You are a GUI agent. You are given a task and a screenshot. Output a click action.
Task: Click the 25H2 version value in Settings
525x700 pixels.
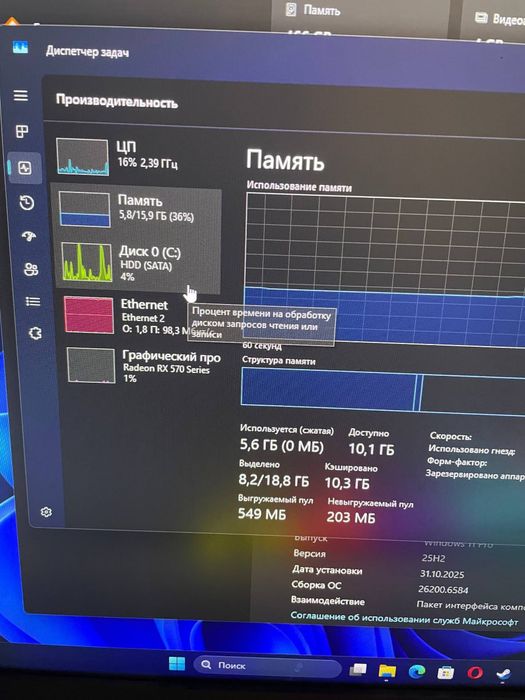coord(433,558)
